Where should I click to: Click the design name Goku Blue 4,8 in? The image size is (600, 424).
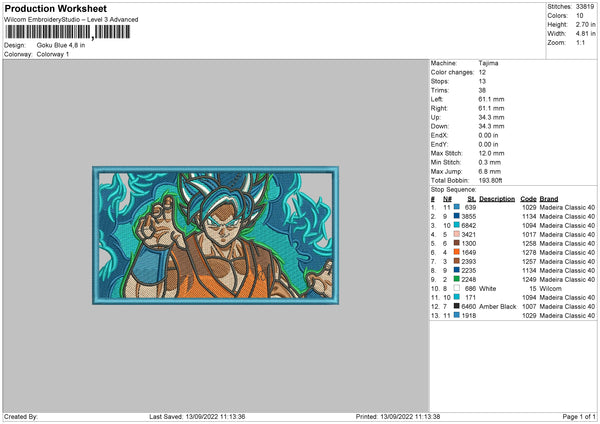[61, 45]
